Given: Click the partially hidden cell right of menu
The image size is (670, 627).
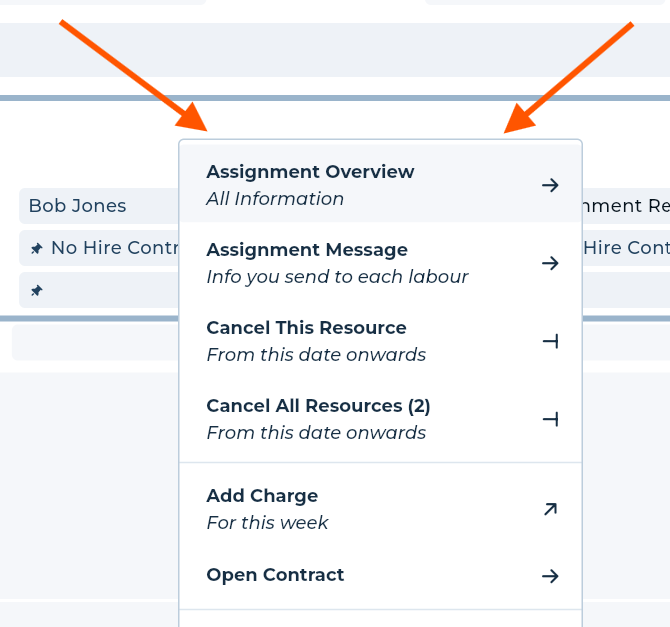Looking at the screenshot, I should 626,206.
